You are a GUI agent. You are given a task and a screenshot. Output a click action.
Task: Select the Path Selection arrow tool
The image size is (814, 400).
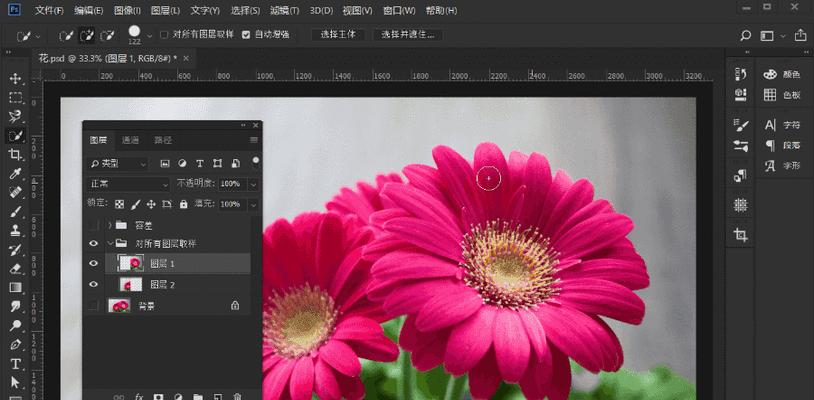click(x=15, y=383)
